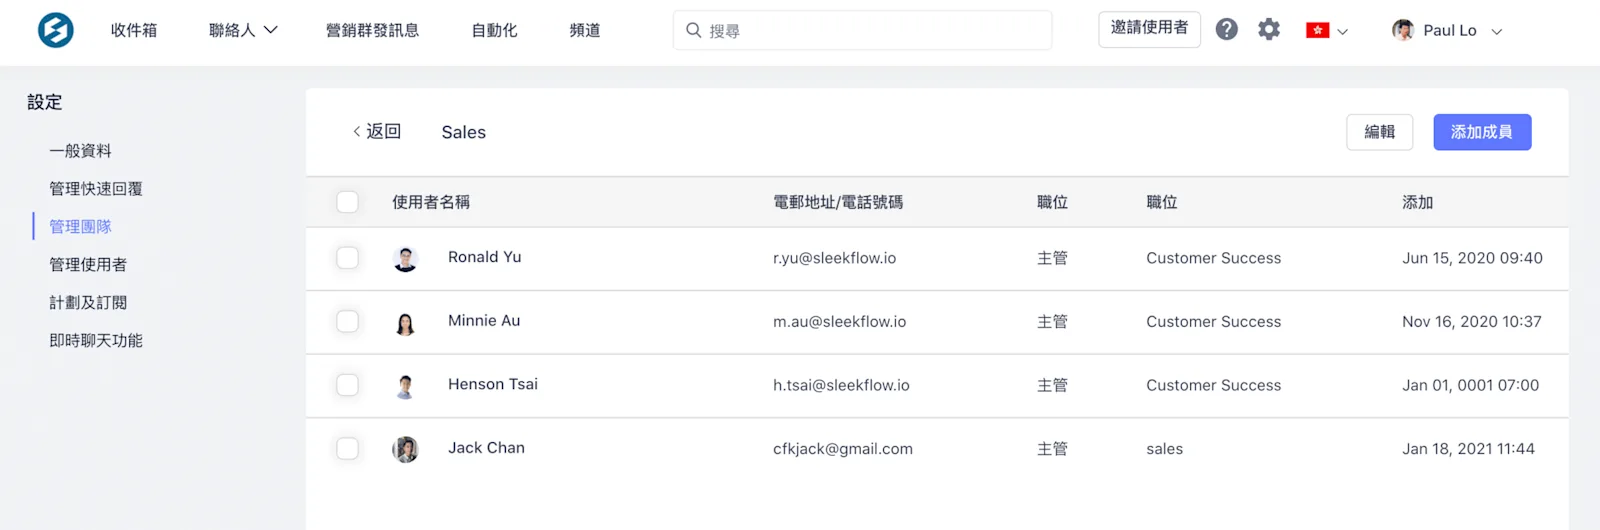Go back using the 返回 link
This screenshot has height=530, width=1600.
click(377, 131)
